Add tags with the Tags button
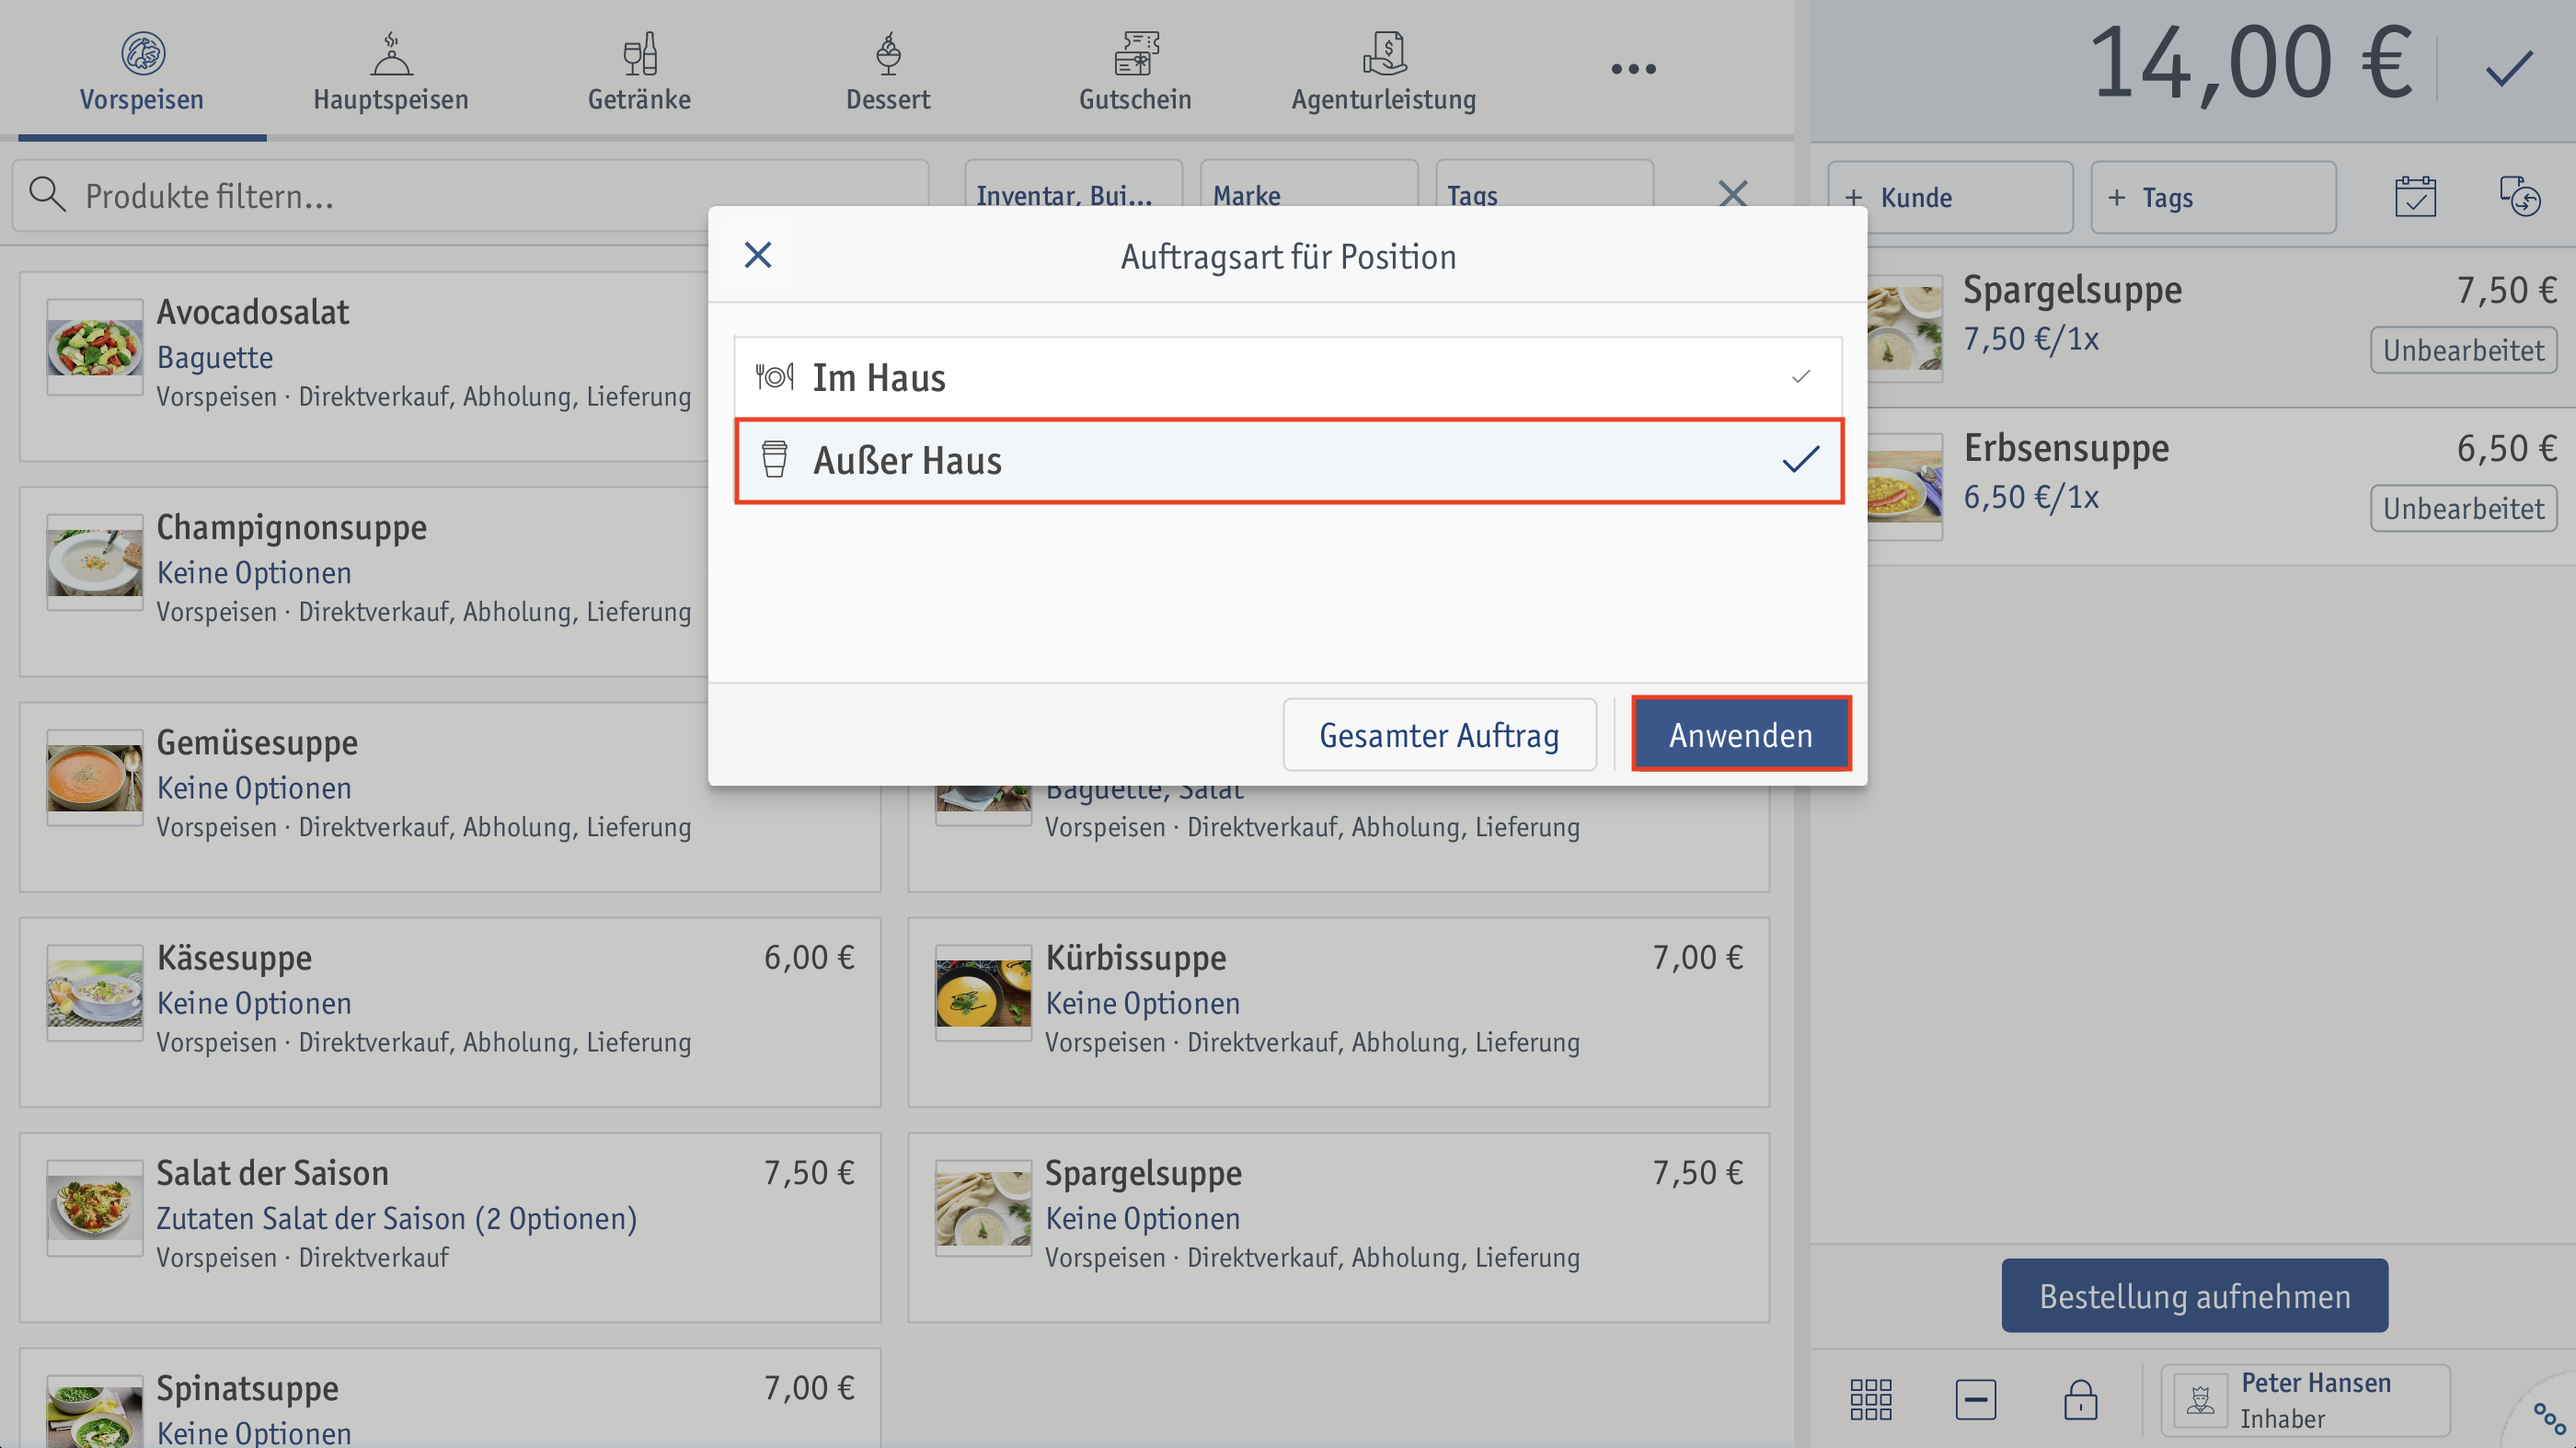Screen dimensions: 2576x1448 click(2213, 197)
